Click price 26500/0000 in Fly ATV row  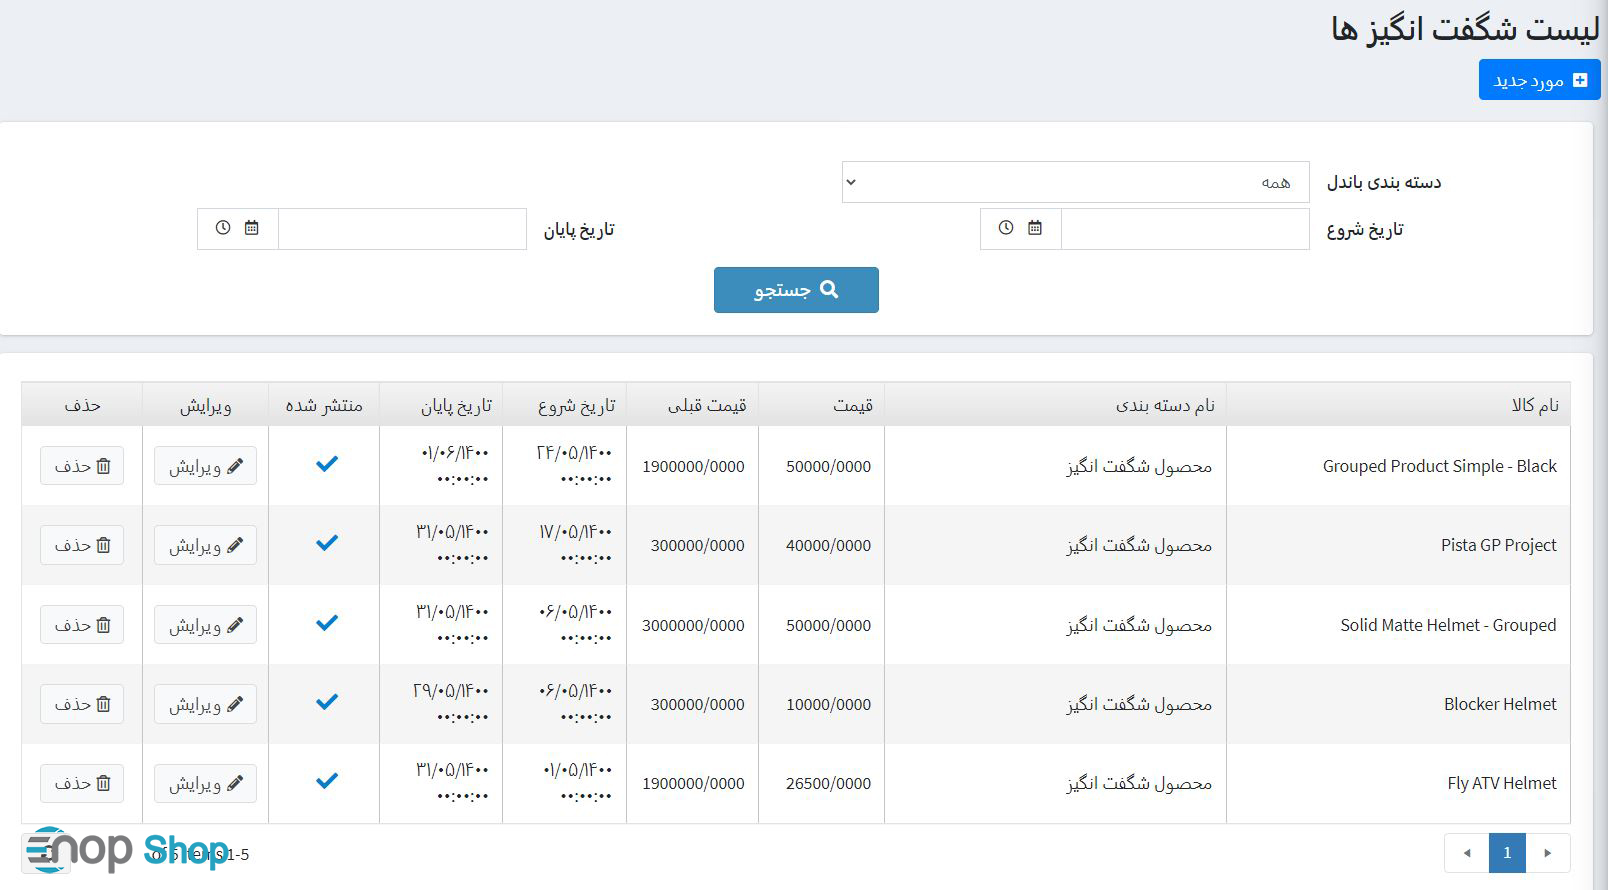pos(828,783)
